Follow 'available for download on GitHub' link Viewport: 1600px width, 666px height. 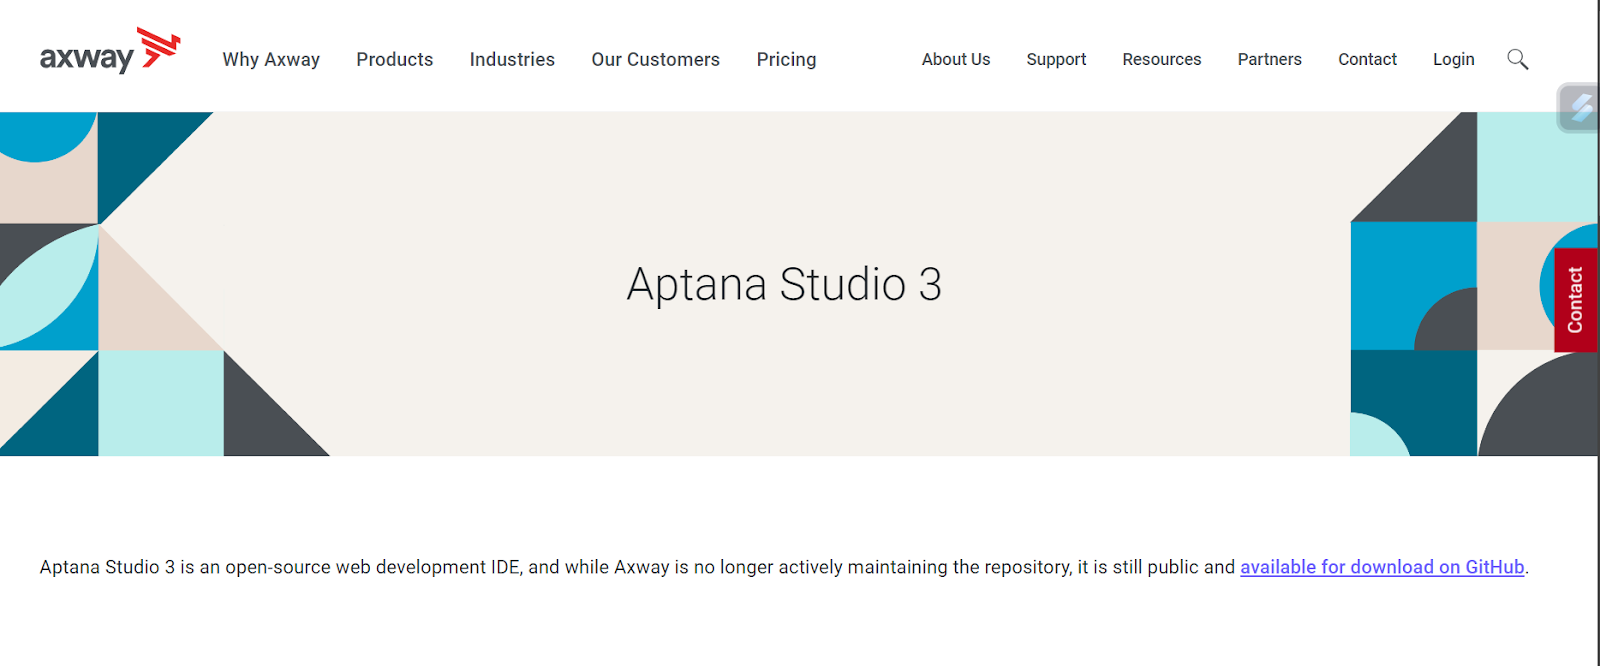1382,567
